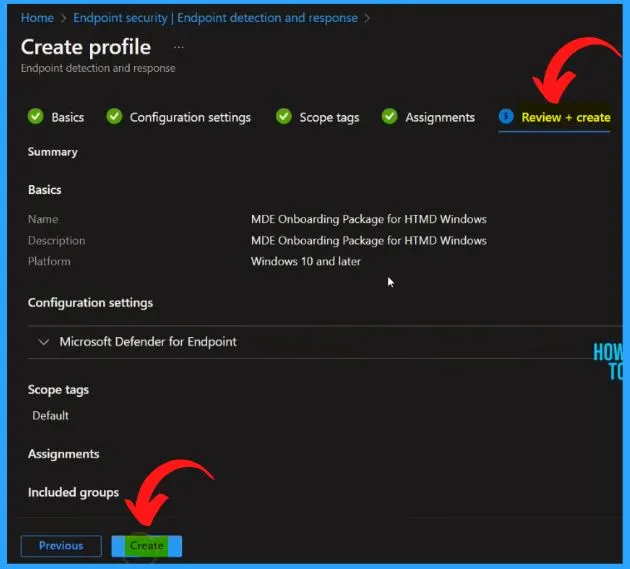Open the ellipsis menu beside Create profile
Image resolution: width=630 pixels, height=569 pixels.
tap(179, 47)
